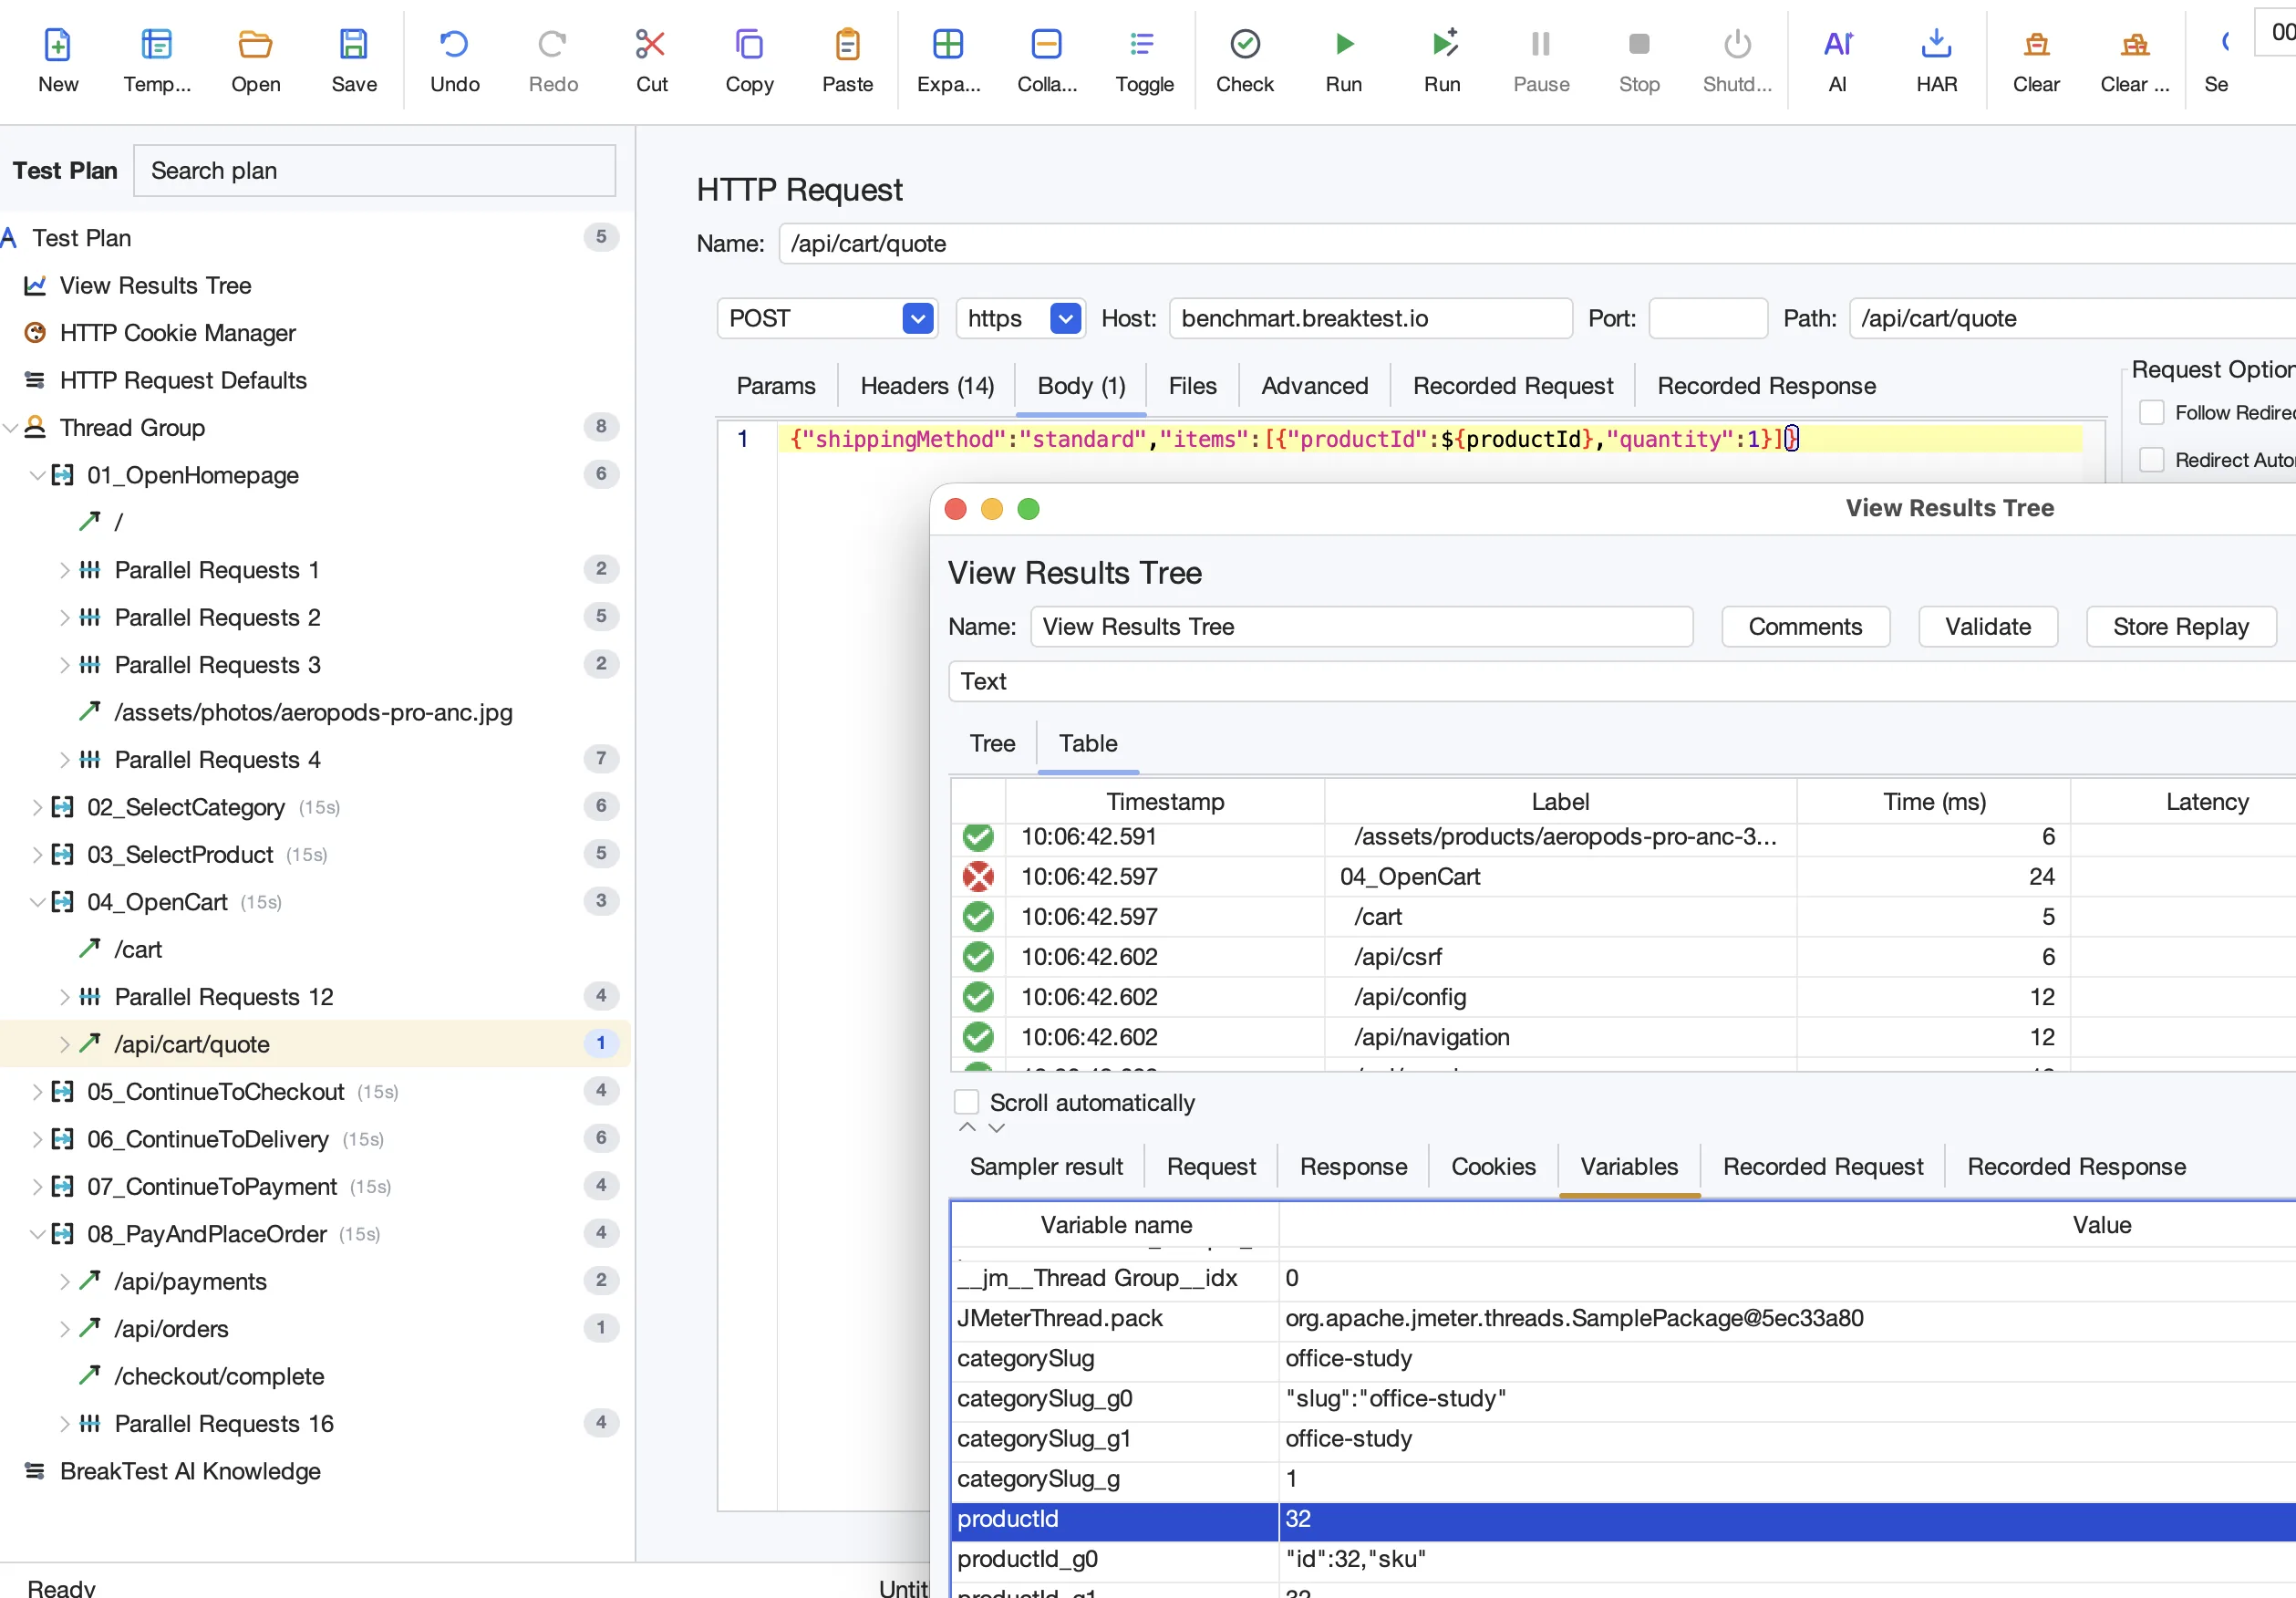Expand Parallel Requests 1
This screenshot has width=2296, height=1598.
pos(64,570)
